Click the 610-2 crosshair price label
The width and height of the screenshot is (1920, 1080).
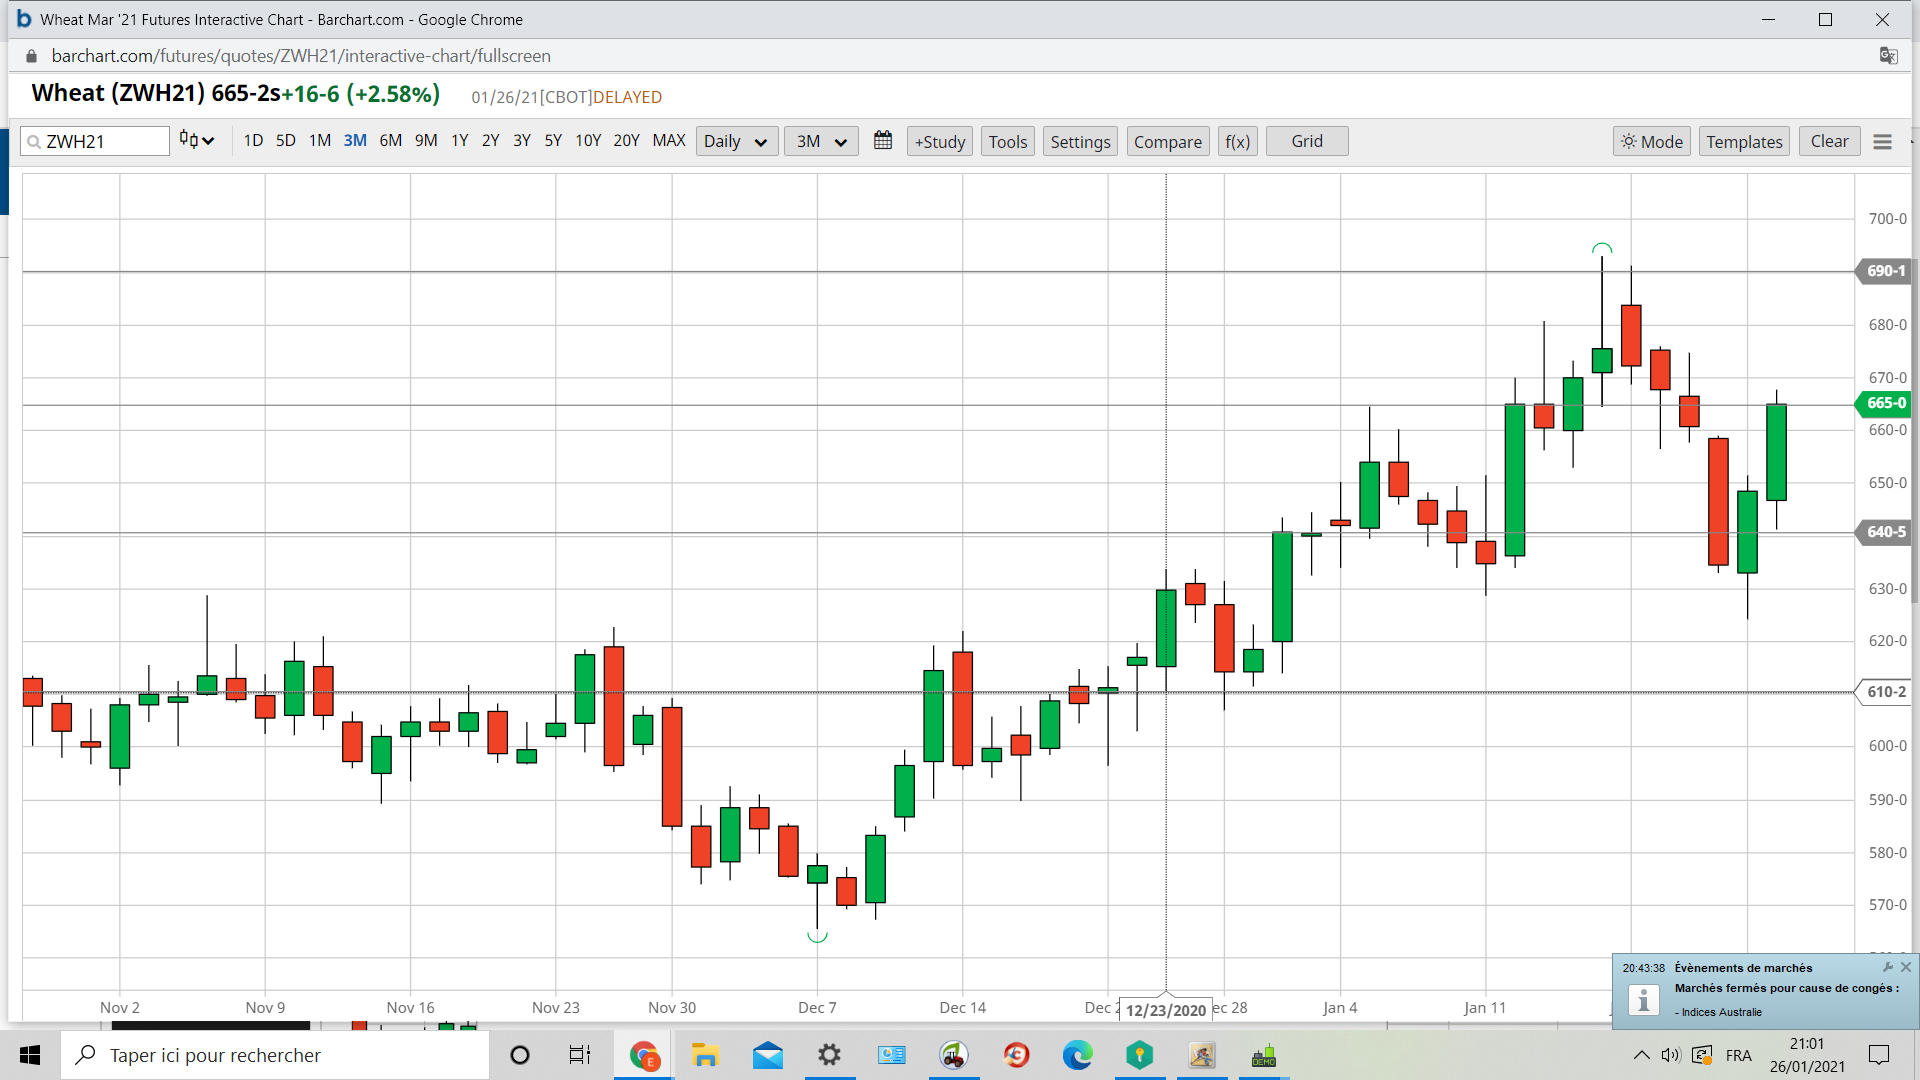pos(1884,692)
